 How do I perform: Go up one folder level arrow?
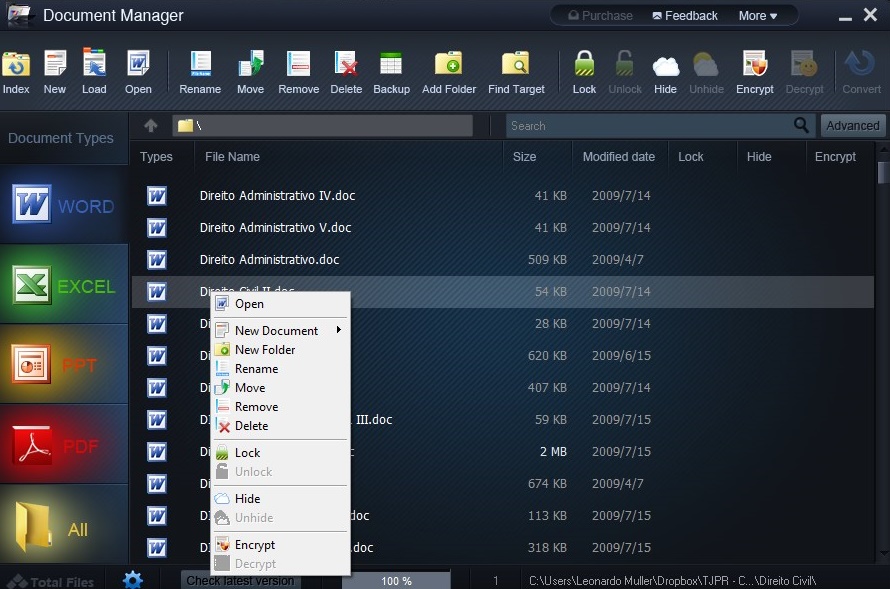[150, 125]
